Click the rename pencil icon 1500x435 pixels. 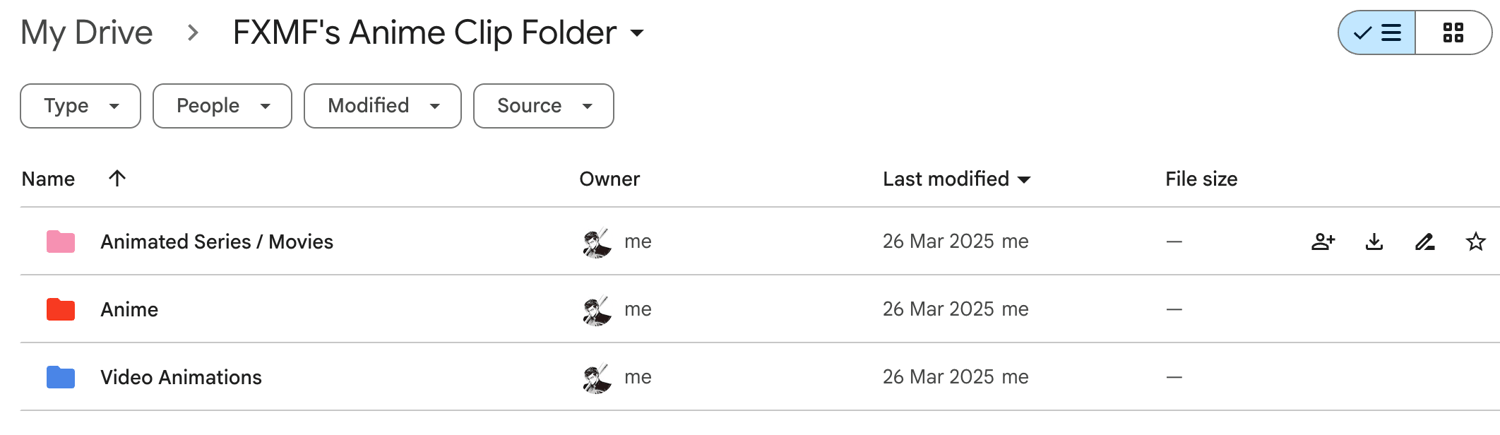[x=1425, y=242]
